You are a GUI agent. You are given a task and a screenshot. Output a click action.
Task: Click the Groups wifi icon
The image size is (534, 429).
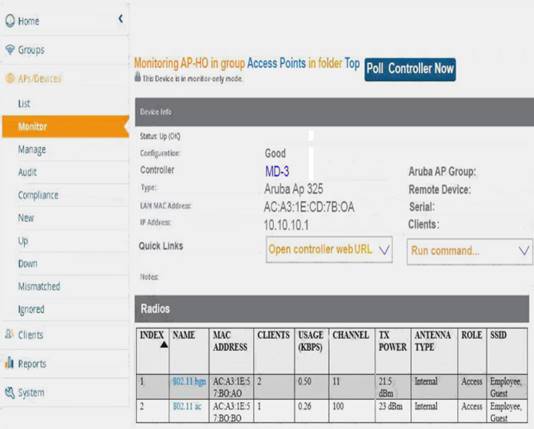(x=10, y=50)
